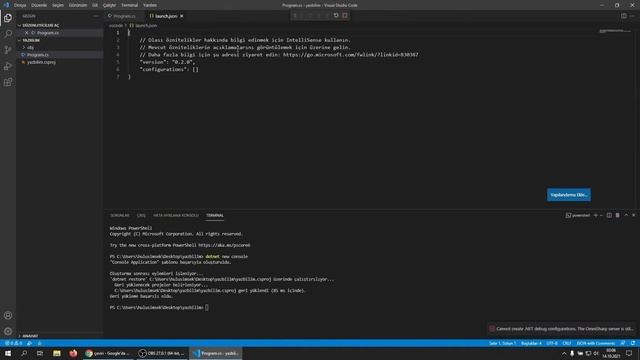Select the TERMINAL panel tab
The width and height of the screenshot is (640, 360).
(215, 215)
